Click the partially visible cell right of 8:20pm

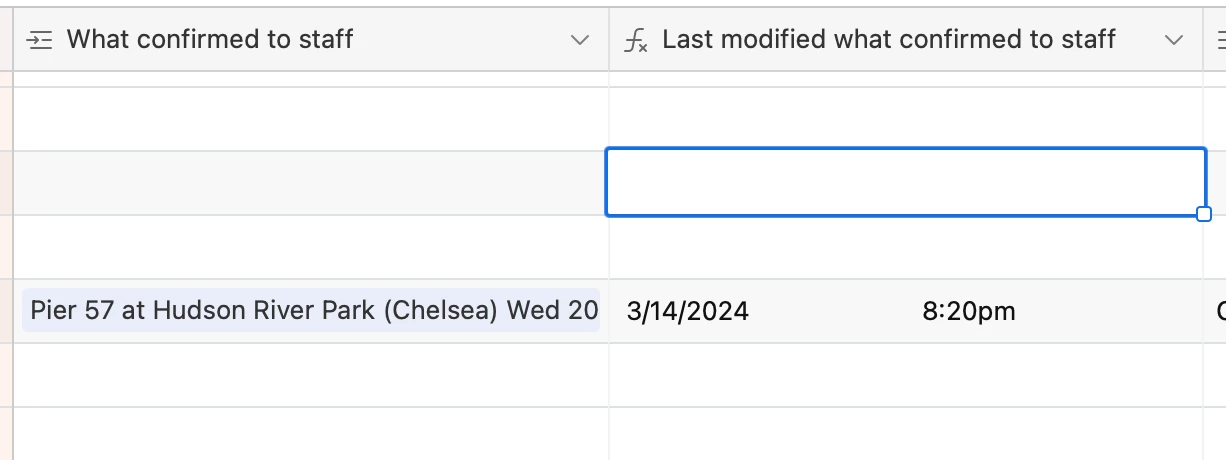[1217, 311]
